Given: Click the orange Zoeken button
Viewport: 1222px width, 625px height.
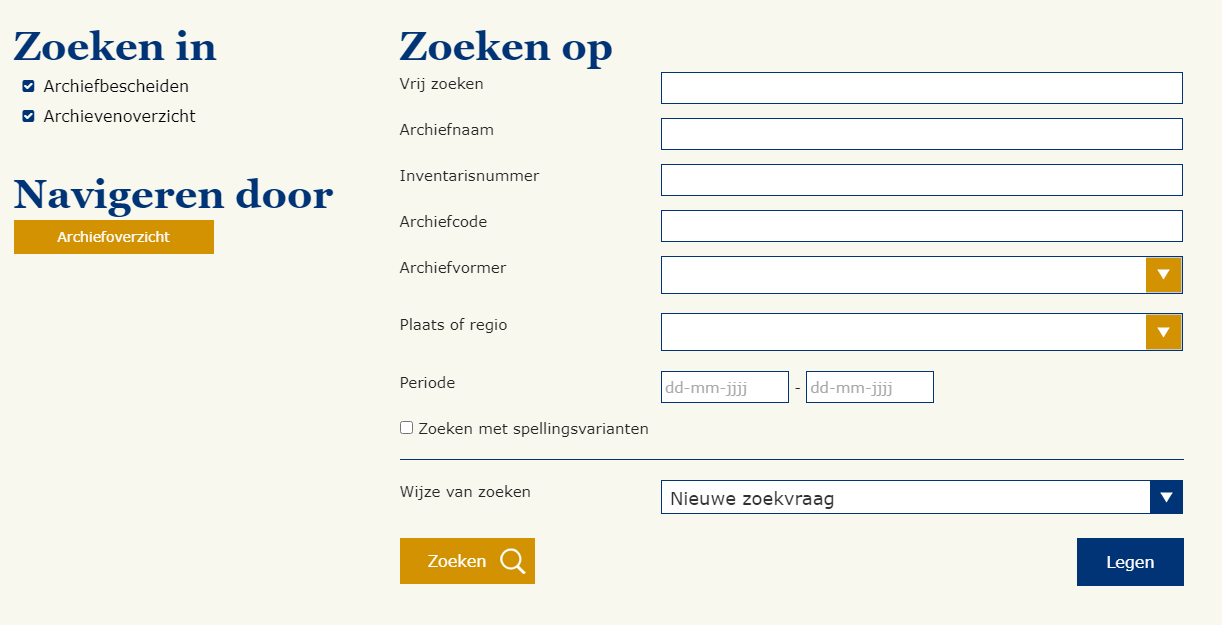Looking at the screenshot, I should point(467,561).
